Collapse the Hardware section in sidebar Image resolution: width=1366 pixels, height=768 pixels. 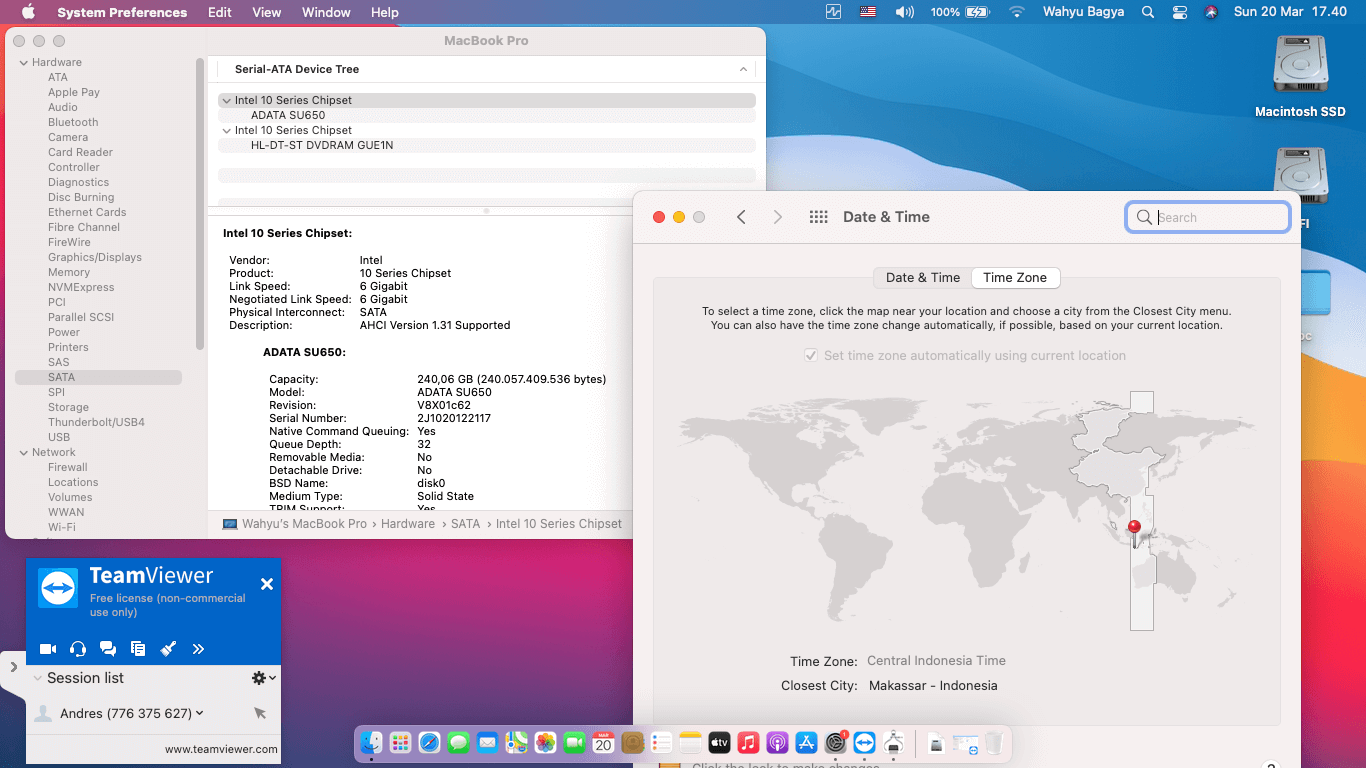click(23, 62)
